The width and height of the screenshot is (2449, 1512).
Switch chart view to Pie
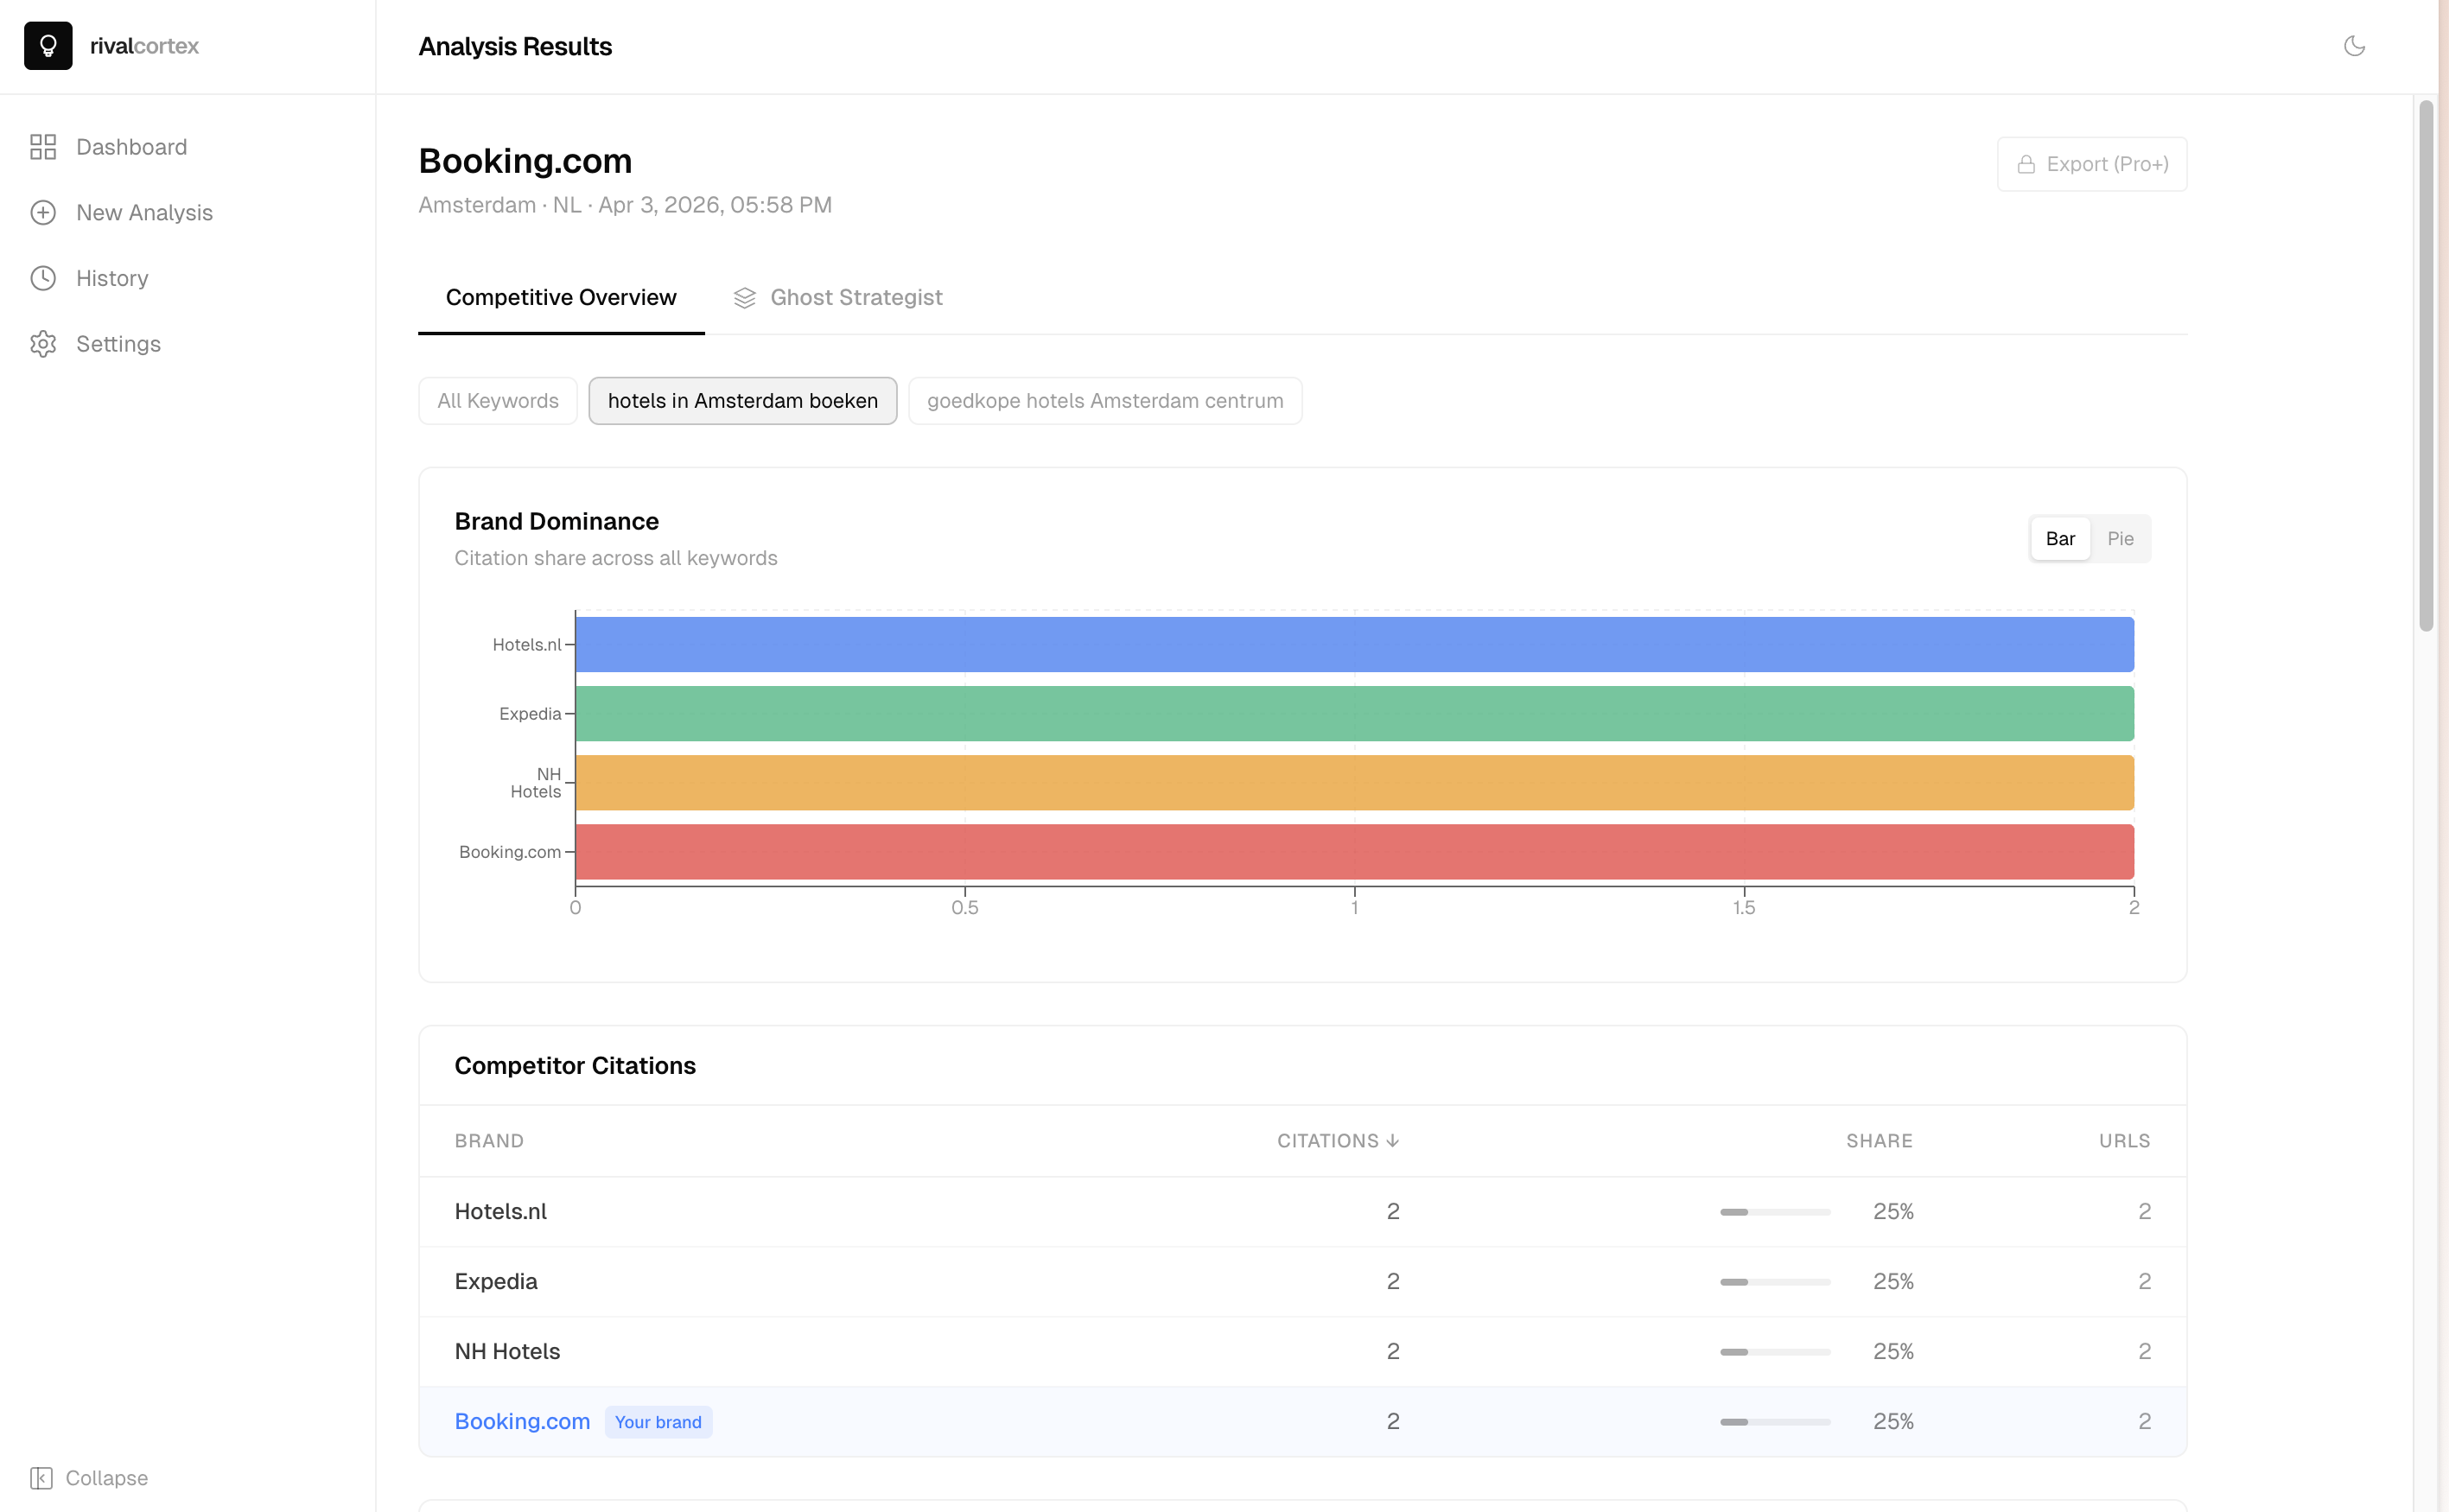pos(2120,539)
